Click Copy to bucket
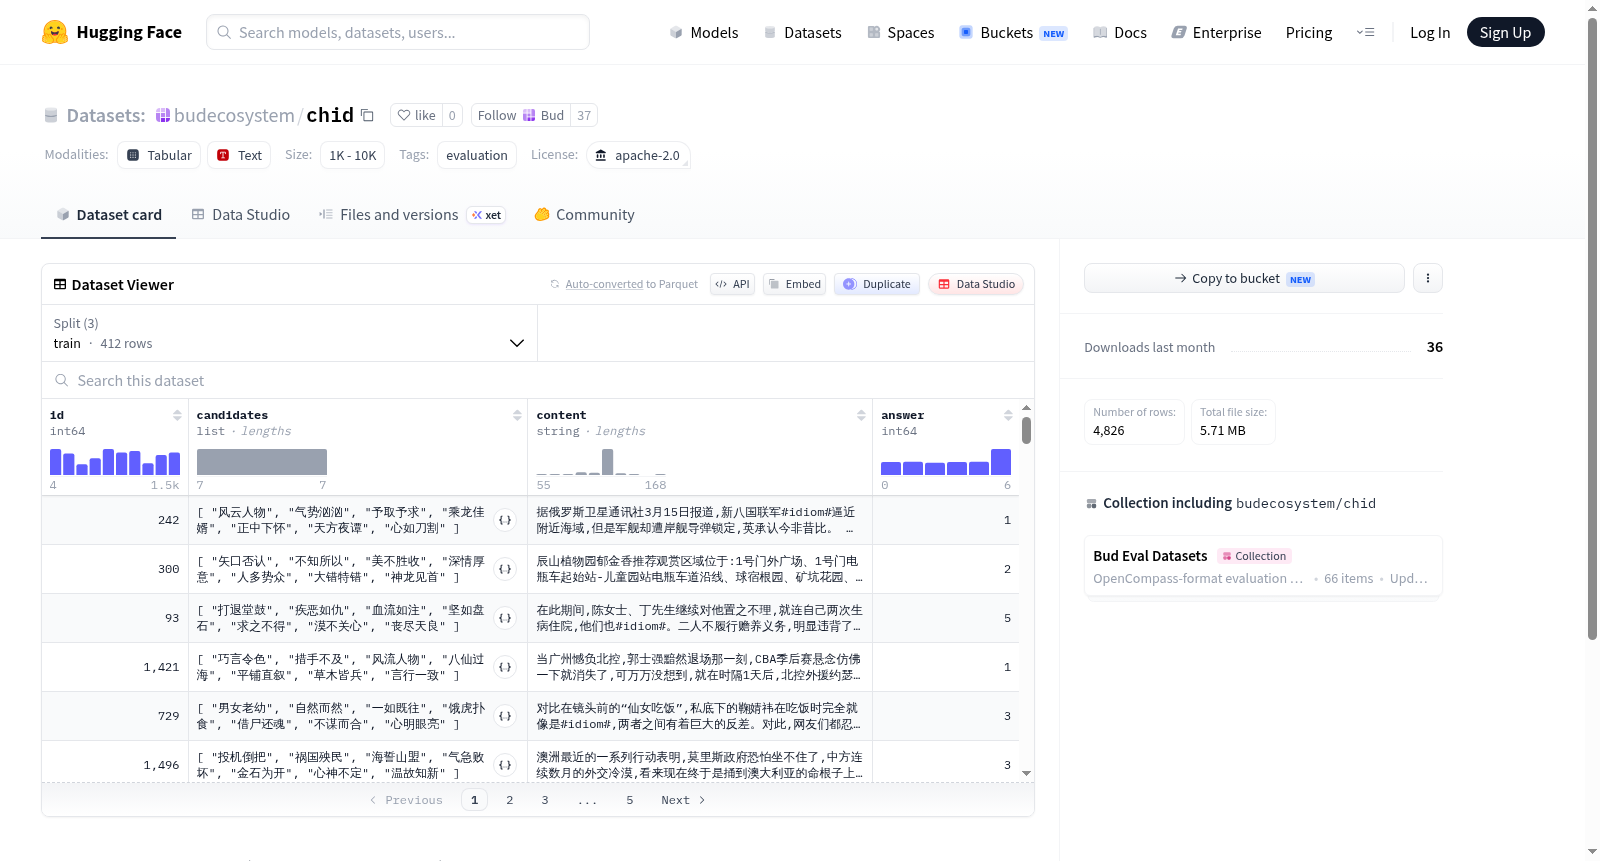Viewport: 1600px width, 861px height. coord(1244,278)
